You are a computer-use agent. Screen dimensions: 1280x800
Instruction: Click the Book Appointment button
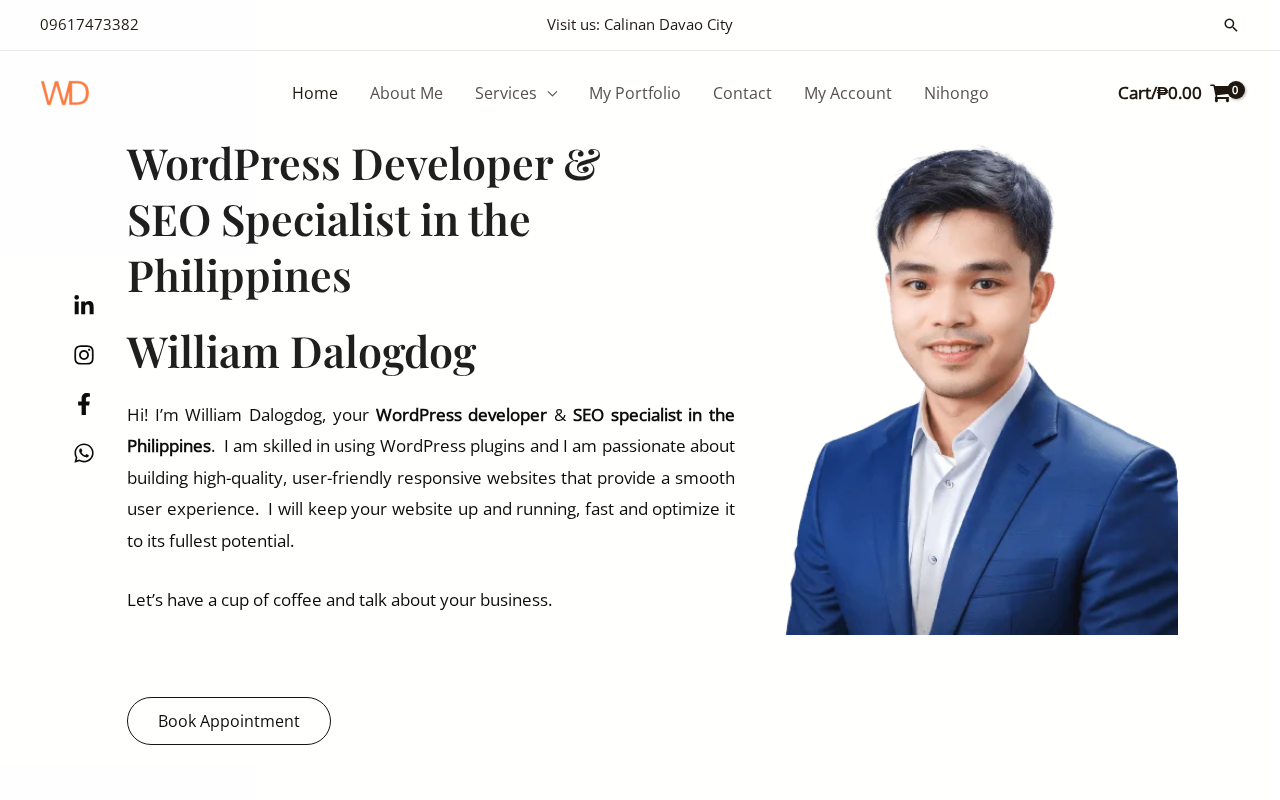point(229,721)
